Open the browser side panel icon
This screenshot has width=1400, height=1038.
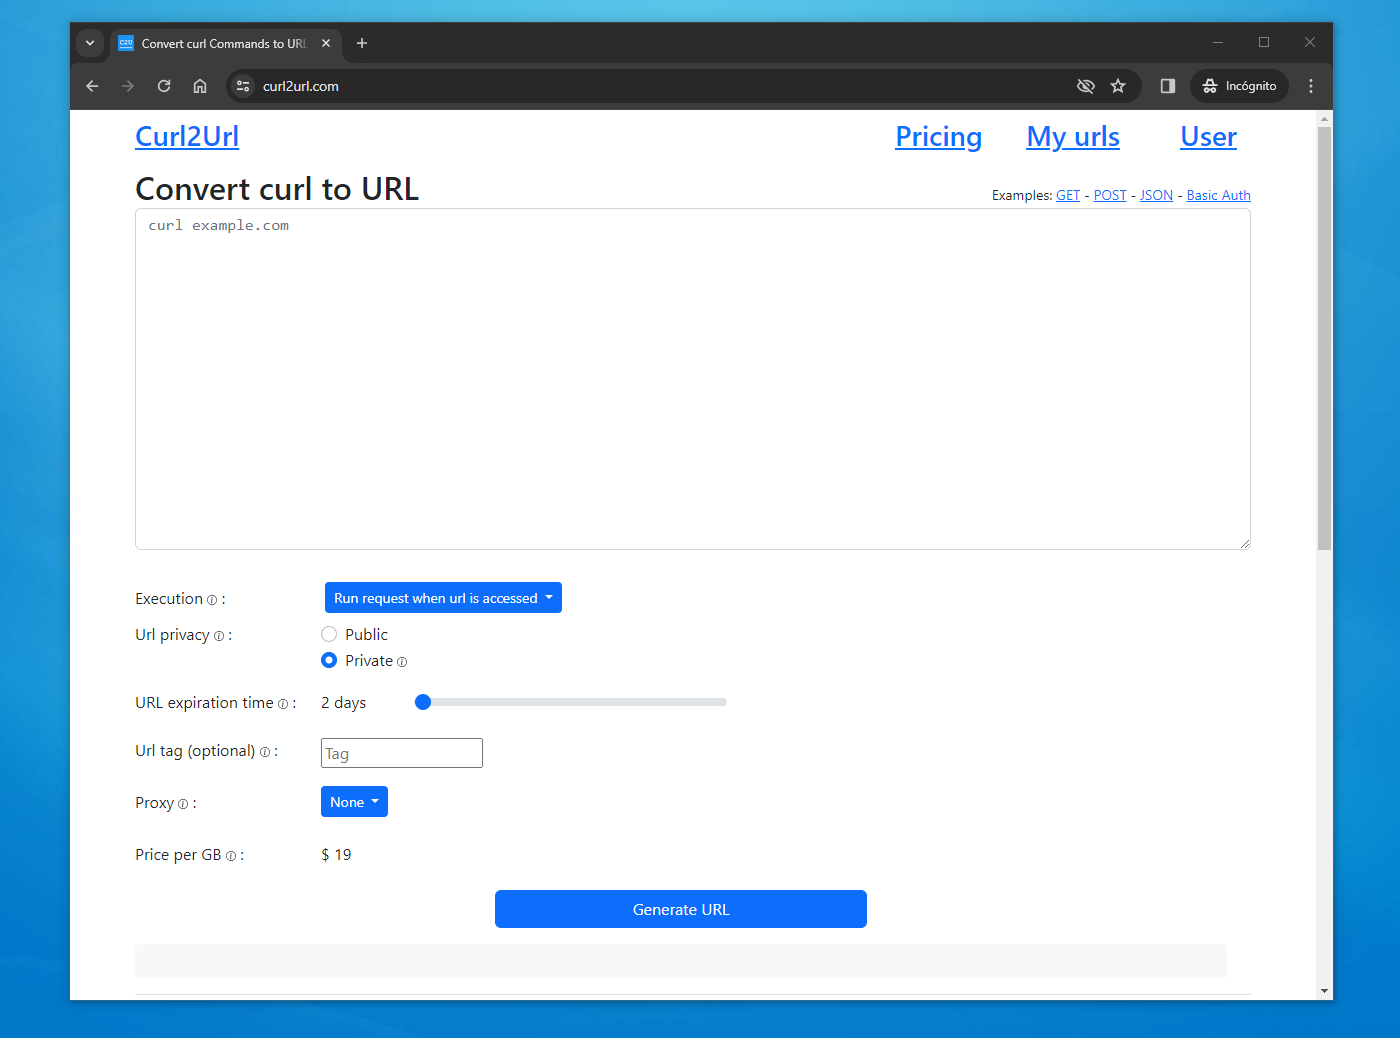tap(1167, 86)
